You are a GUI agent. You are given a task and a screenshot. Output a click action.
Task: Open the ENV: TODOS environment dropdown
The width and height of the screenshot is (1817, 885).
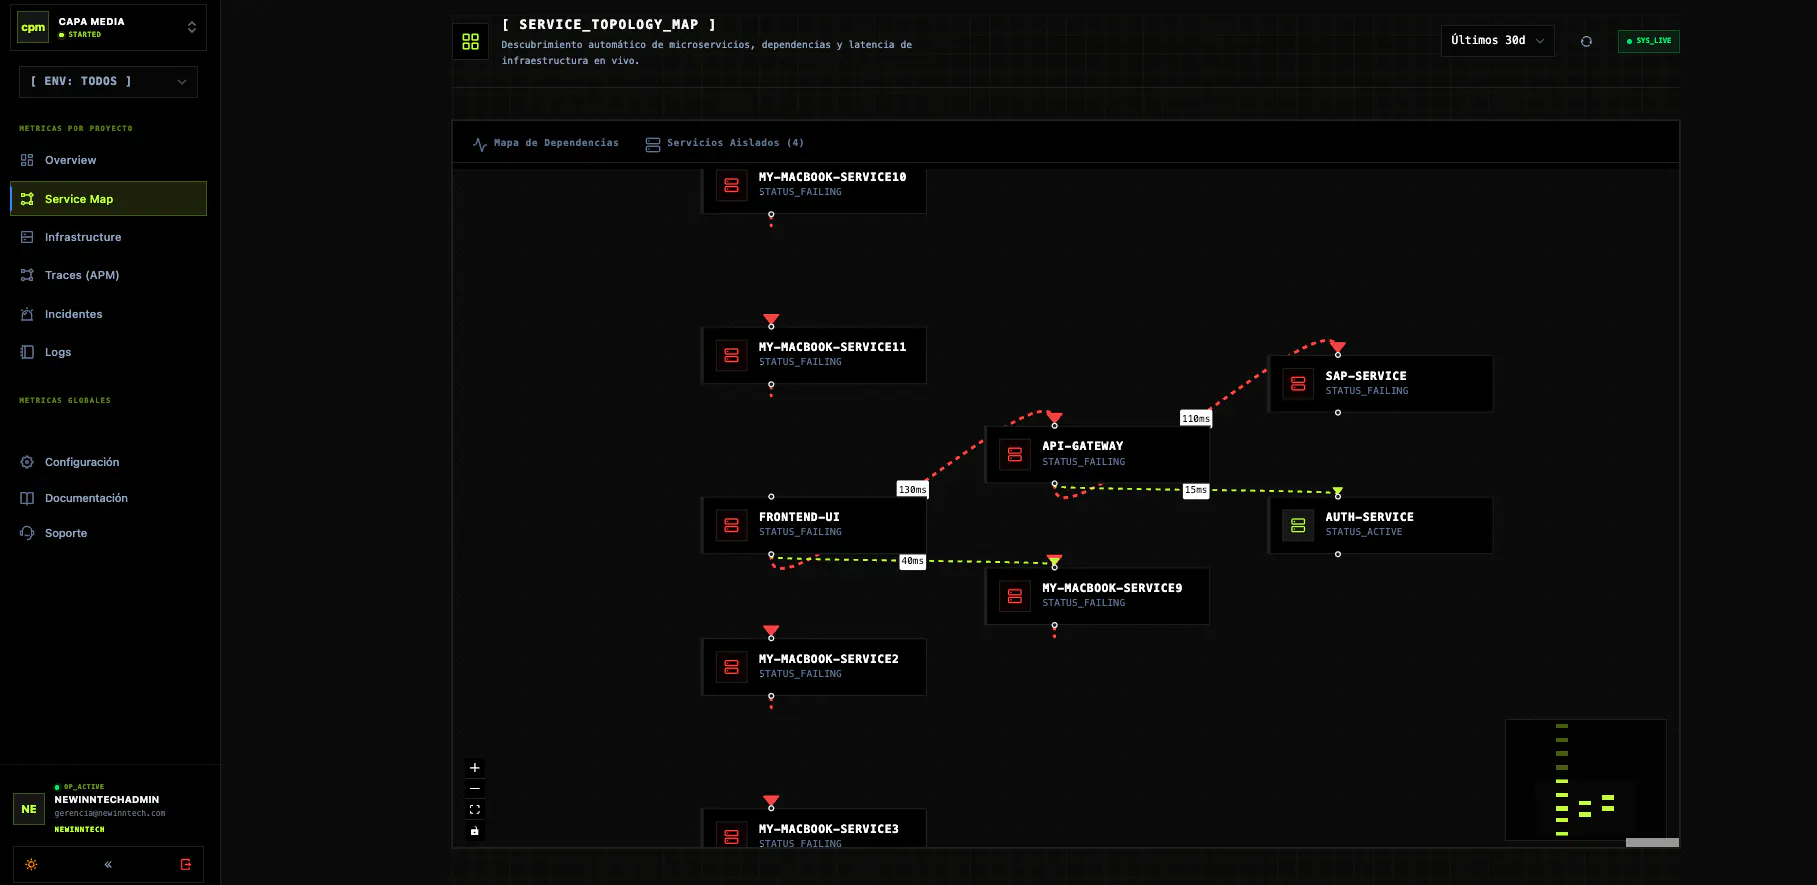pos(108,81)
